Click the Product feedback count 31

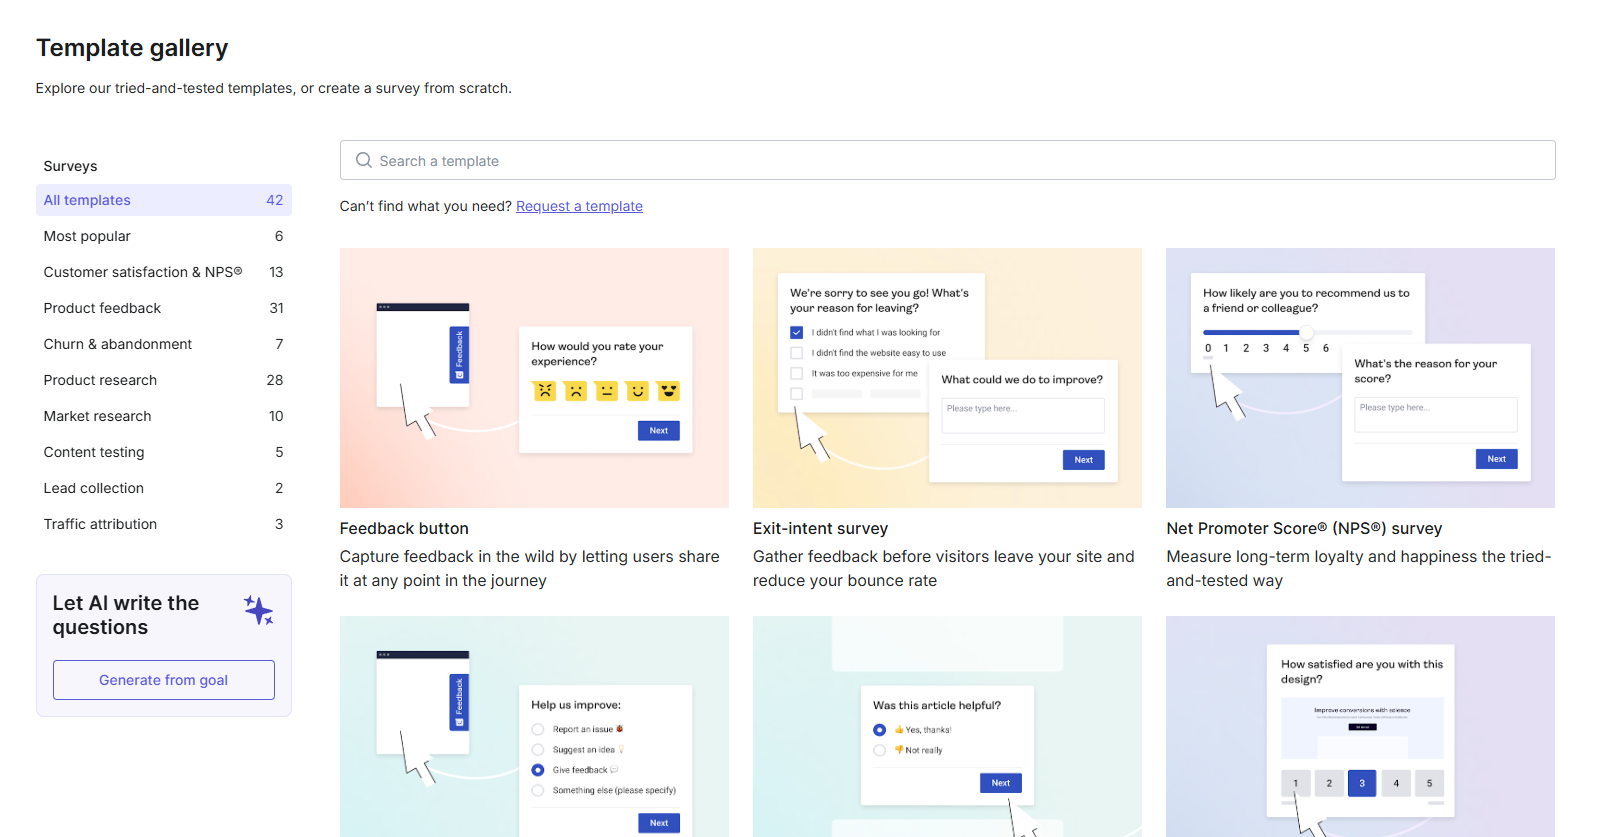[277, 308]
